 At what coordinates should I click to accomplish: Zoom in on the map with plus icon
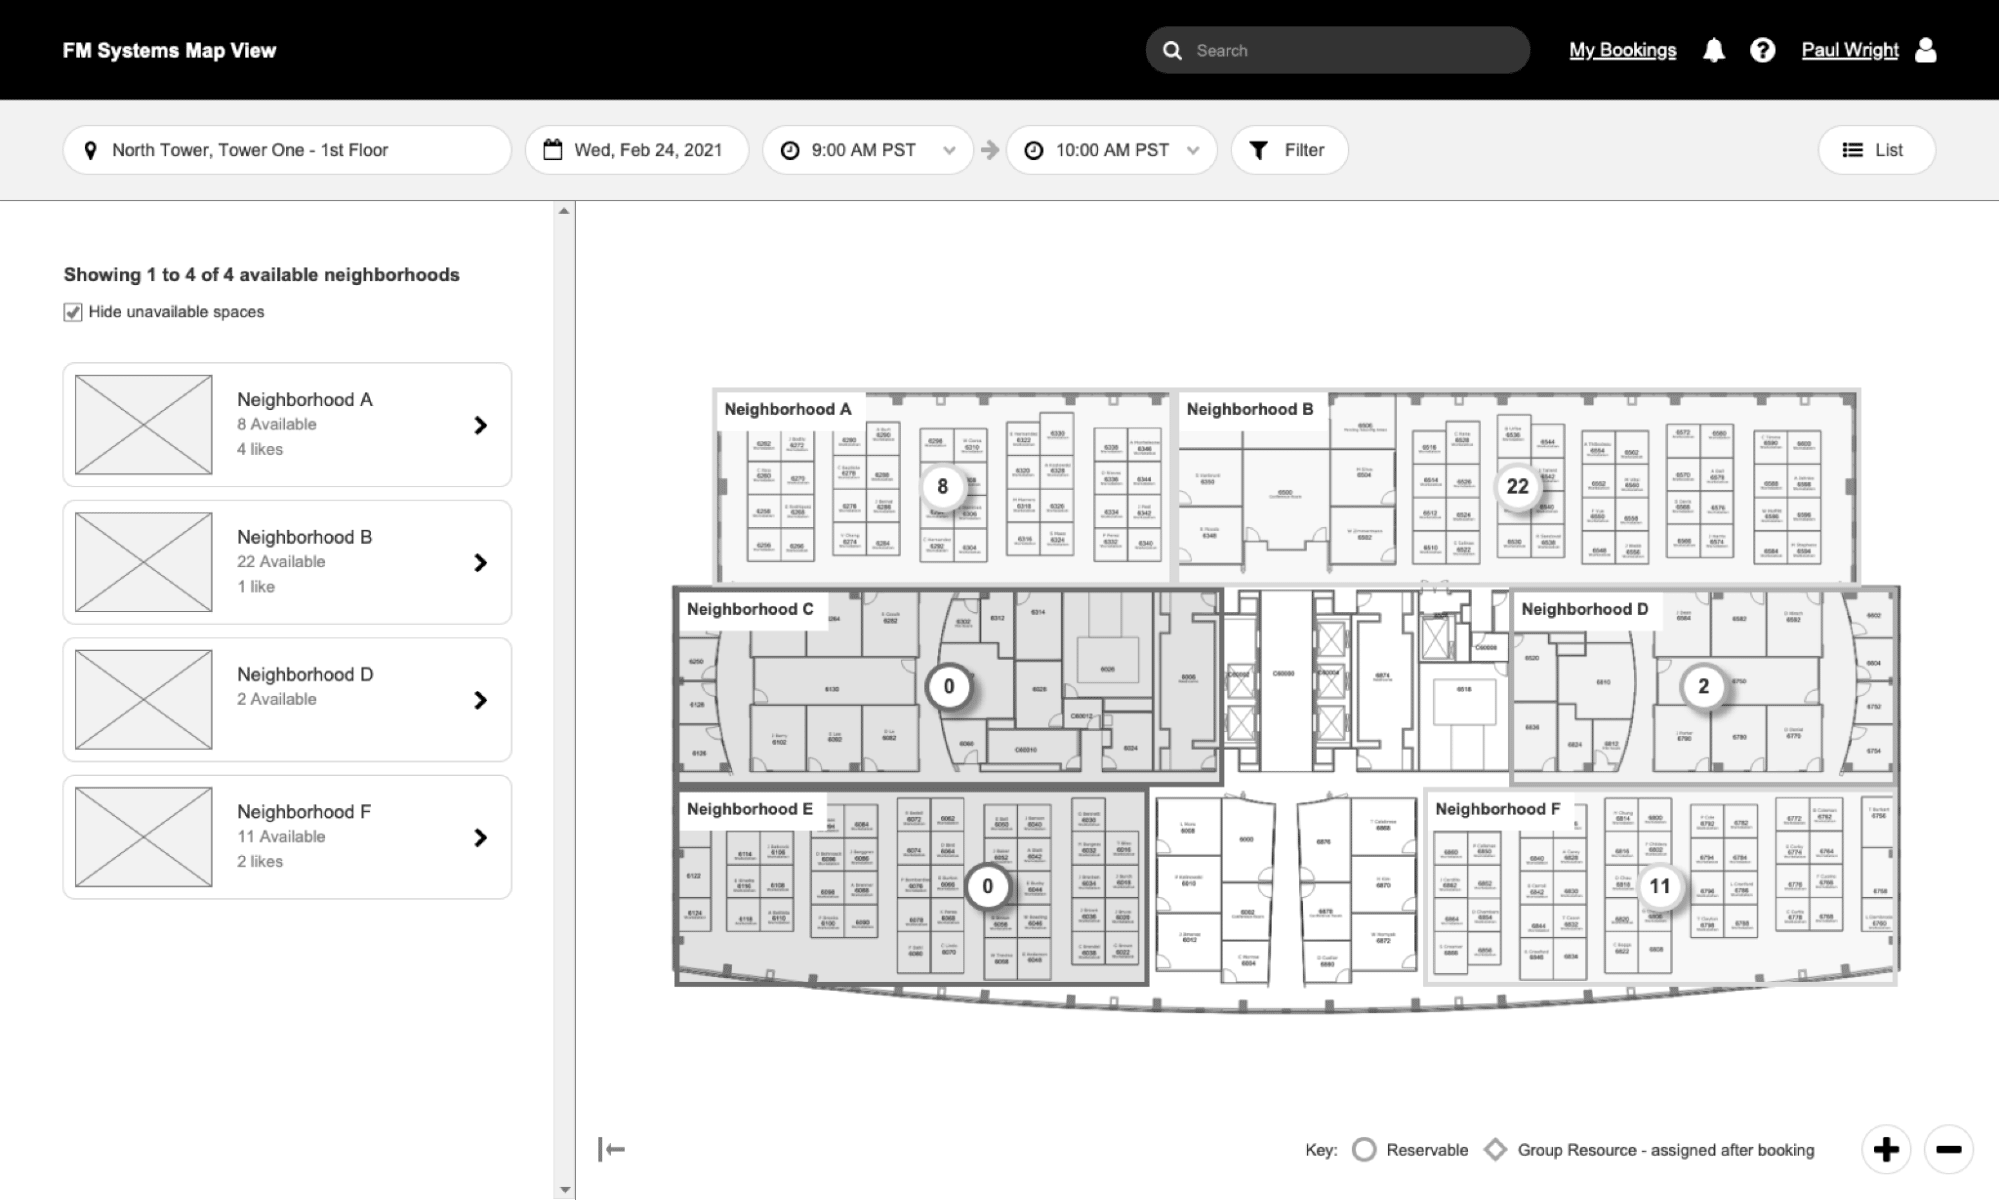[x=1886, y=1150]
